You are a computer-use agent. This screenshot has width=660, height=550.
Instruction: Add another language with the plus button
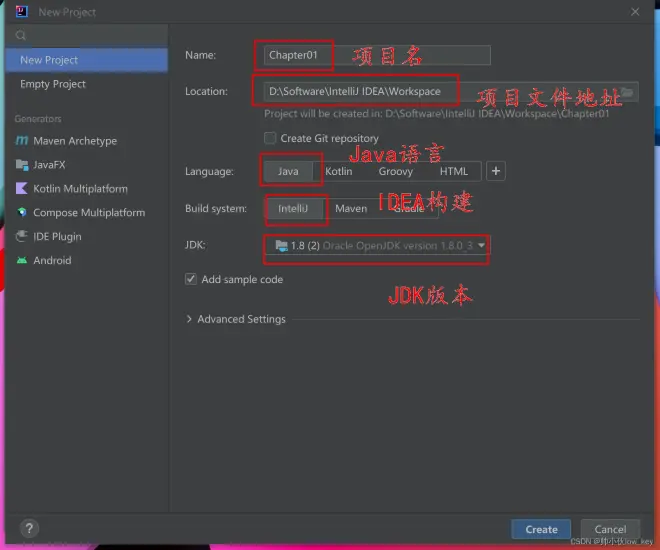point(496,171)
